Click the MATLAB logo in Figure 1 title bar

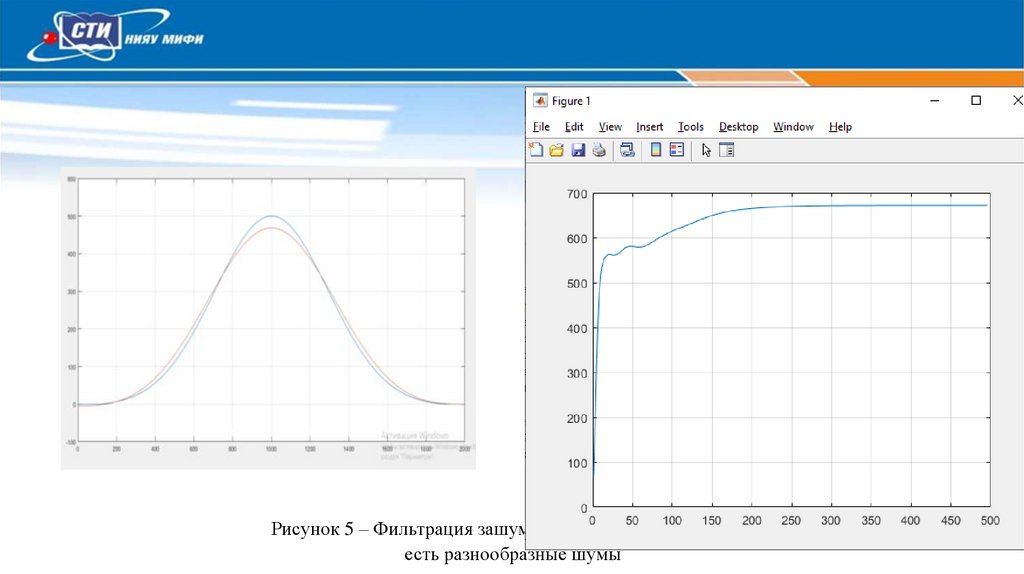(x=540, y=101)
